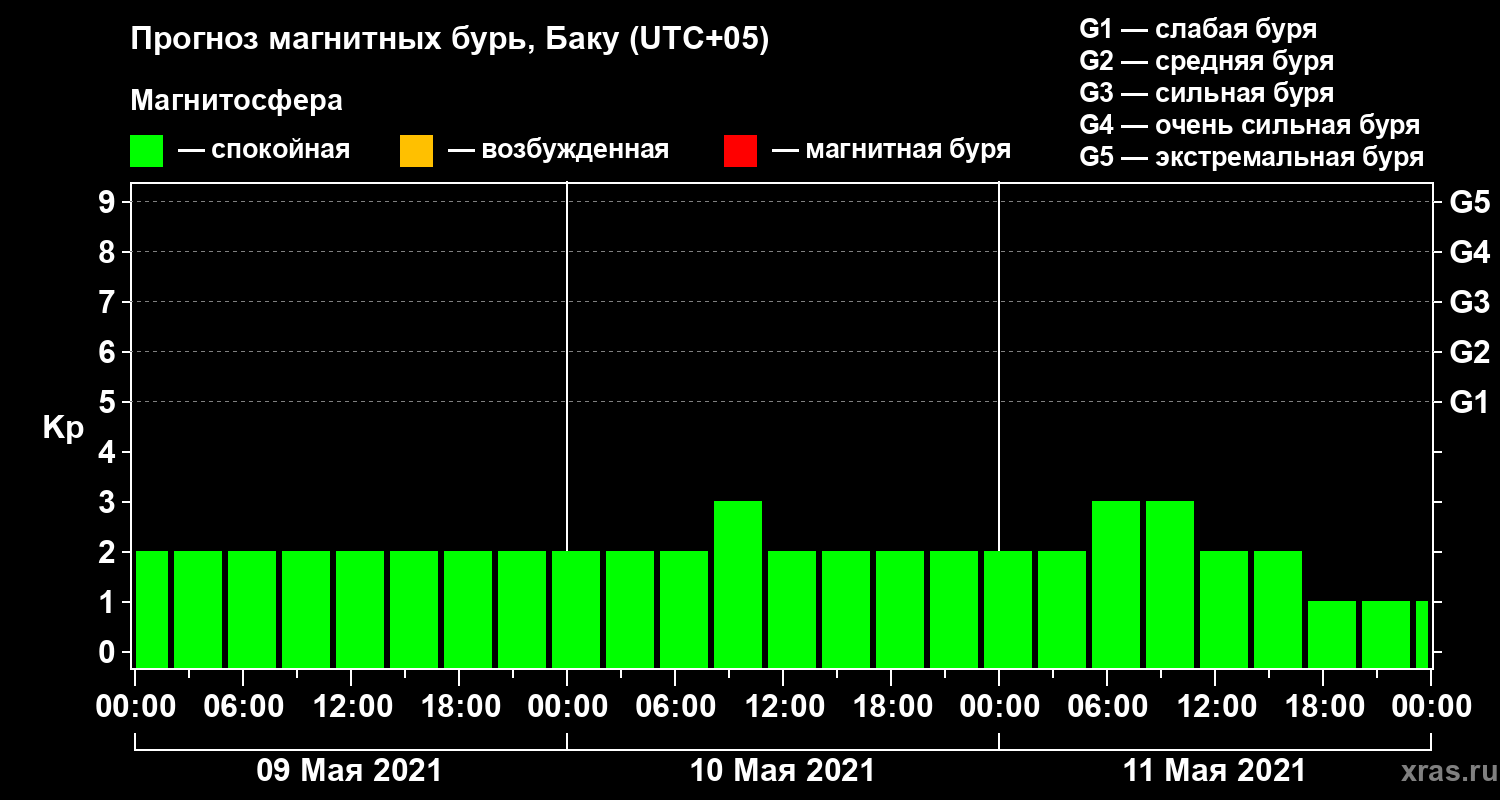This screenshot has width=1500, height=800.
Task: Click the '12:00' time label for 09 Мая
Action: [x=352, y=706]
